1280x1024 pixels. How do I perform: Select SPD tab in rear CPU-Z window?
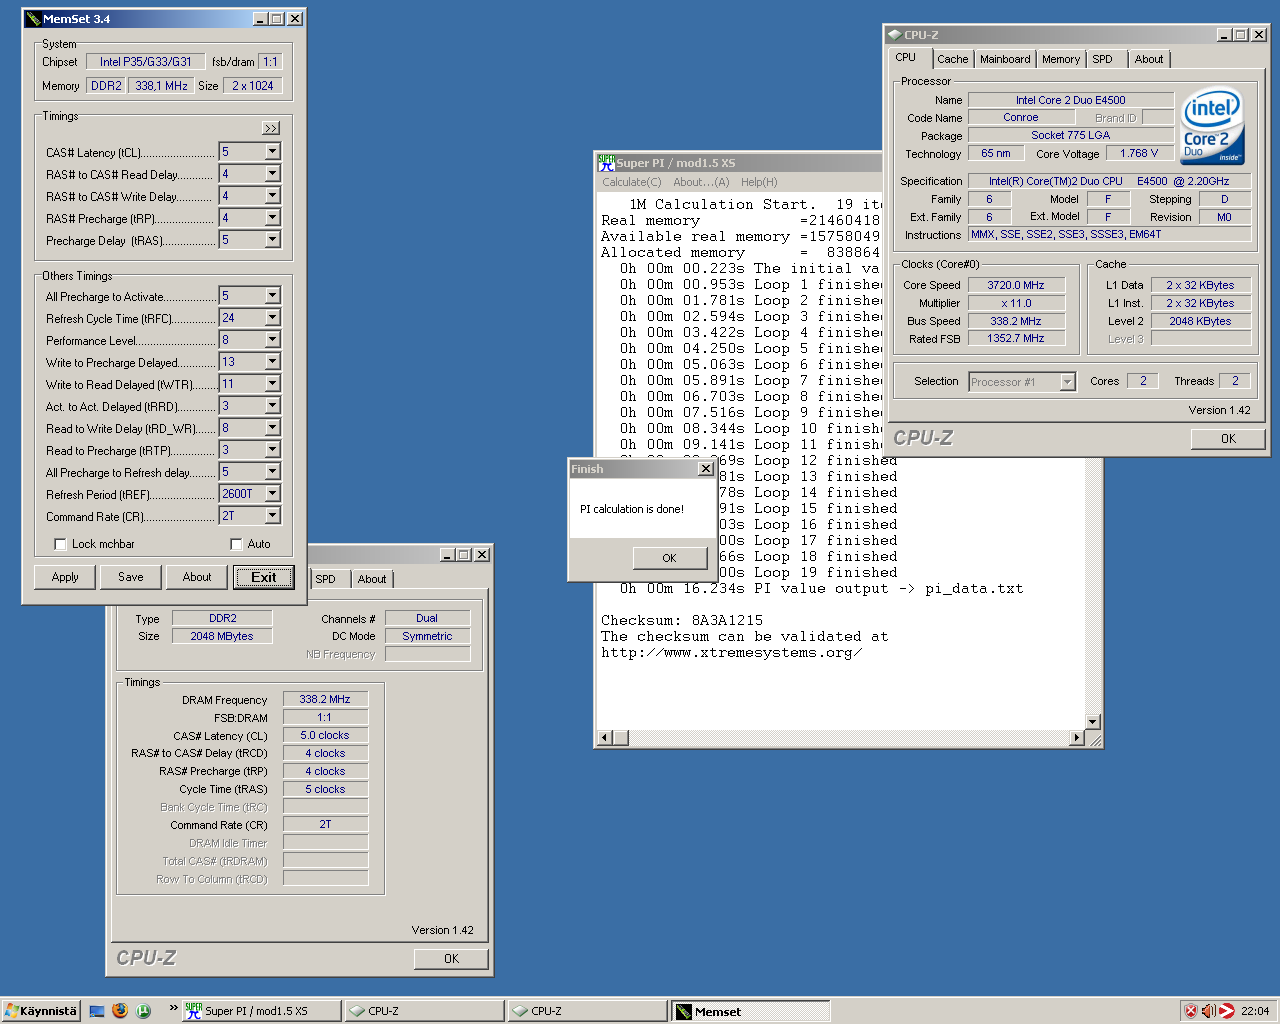coord(326,579)
